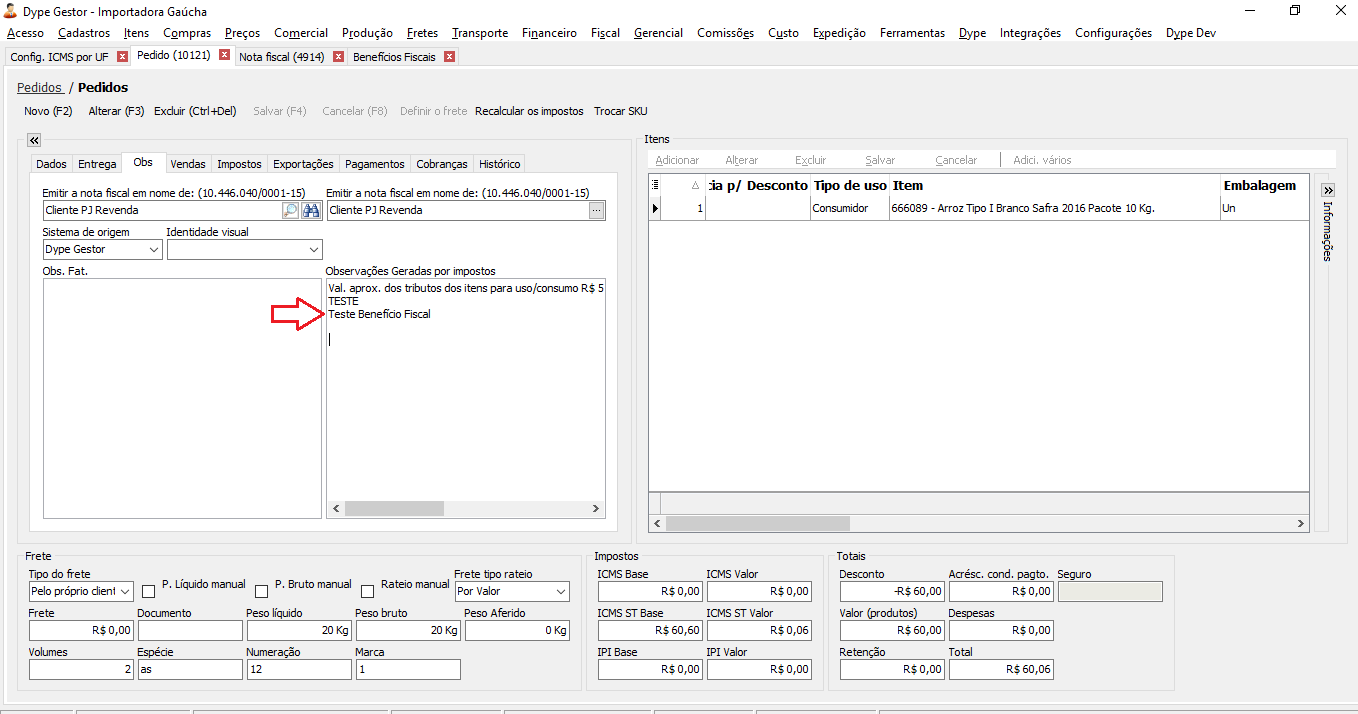Close the Pedido (10121) tab
1358x714 pixels.
click(224, 56)
